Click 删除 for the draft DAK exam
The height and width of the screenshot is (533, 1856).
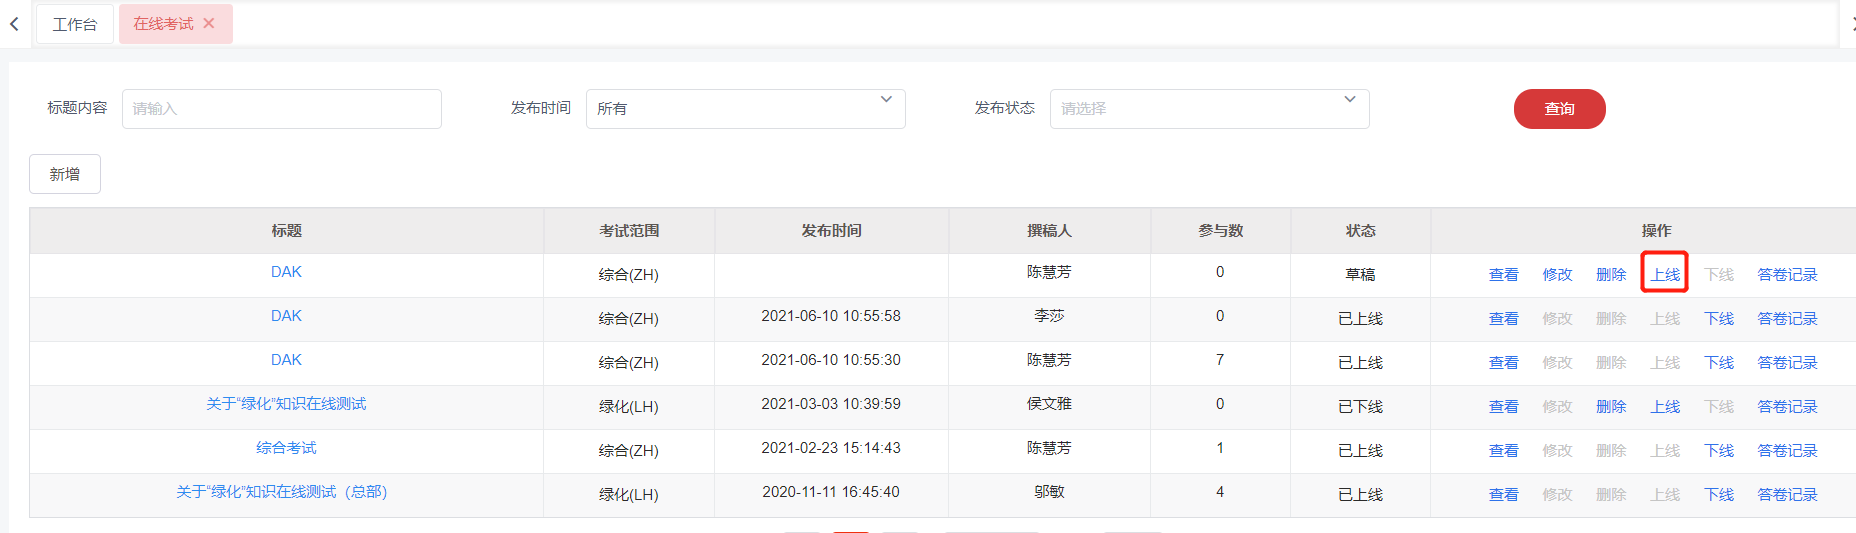(x=1611, y=275)
